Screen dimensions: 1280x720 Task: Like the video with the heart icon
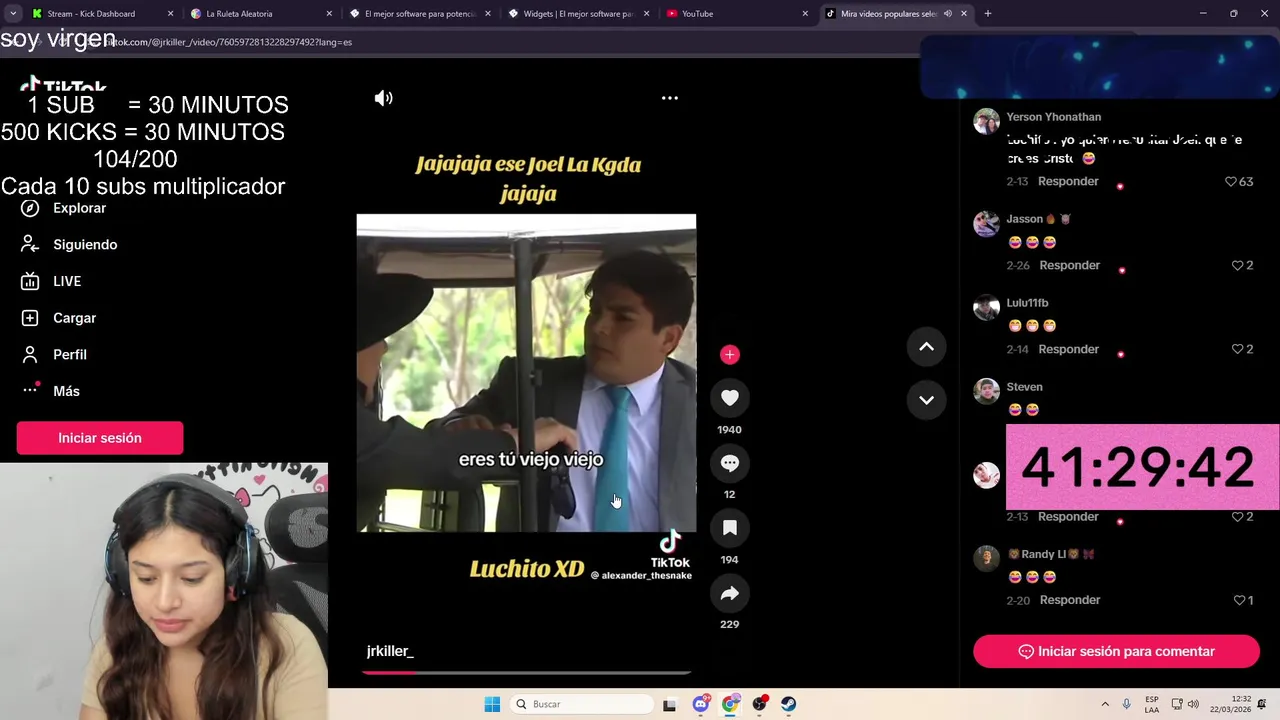pos(730,398)
